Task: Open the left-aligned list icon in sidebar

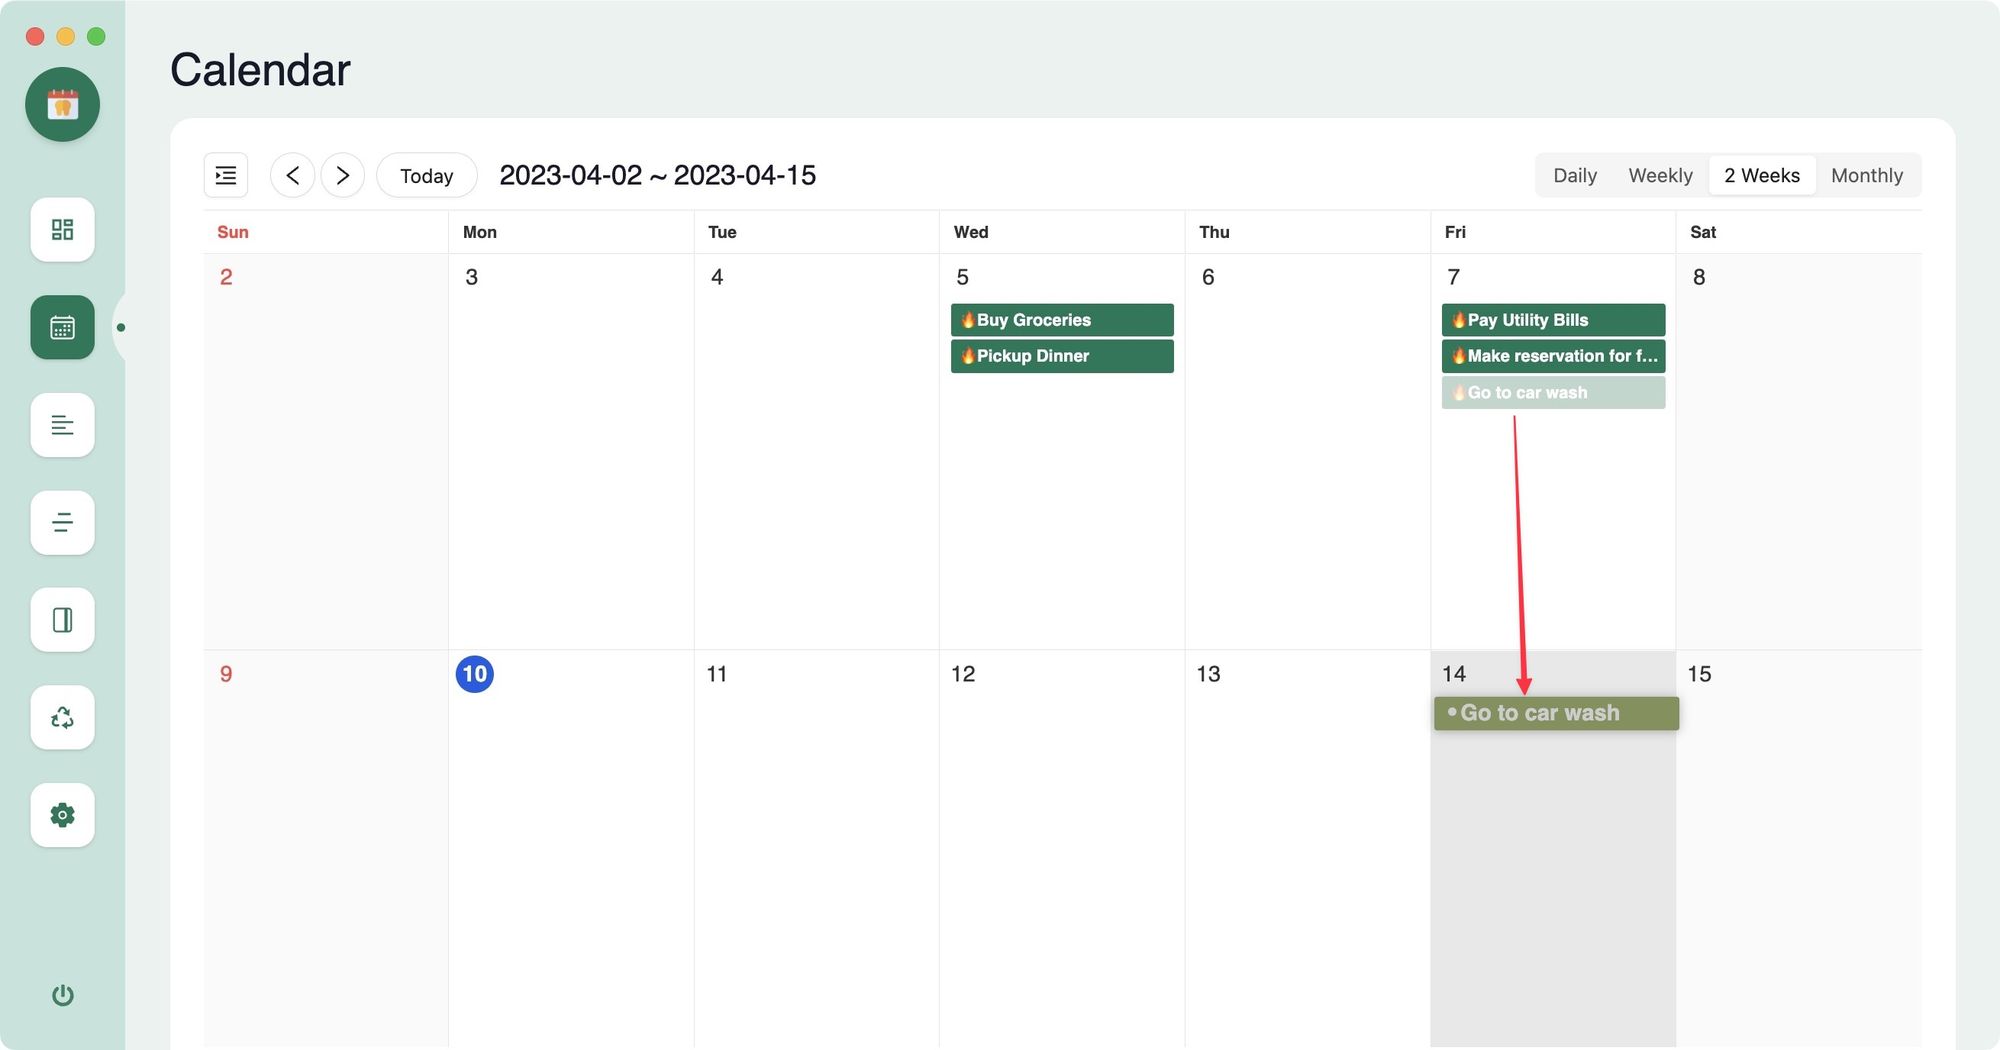Action: click(x=62, y=425)
